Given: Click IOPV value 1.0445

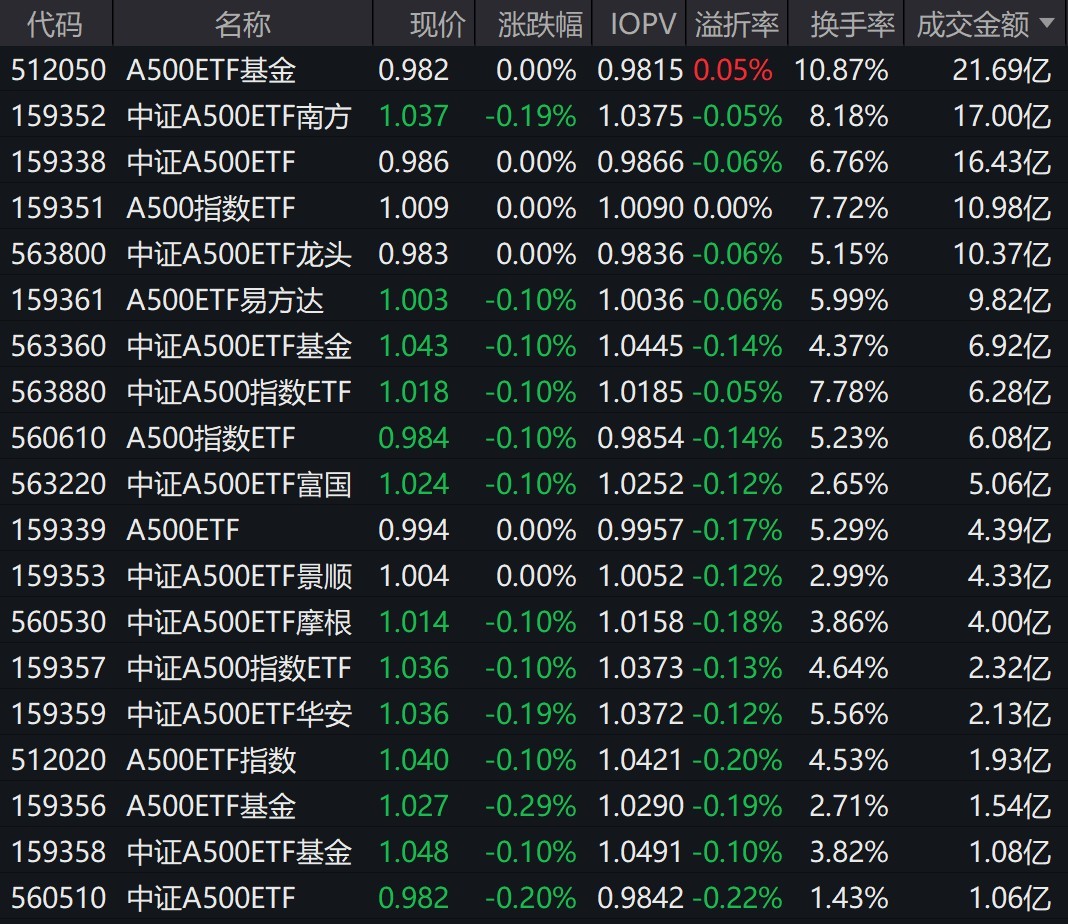Looking at the screenshot, I should 640,346.
